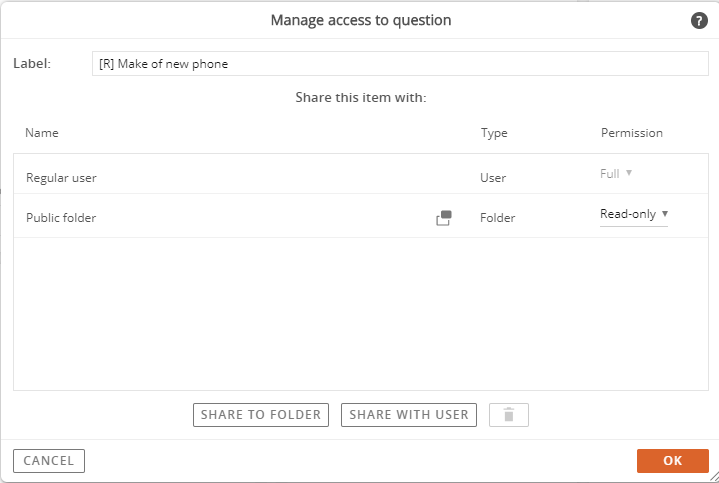Screen dimensions: 719x483
Task: Open the Full permission dropdown
Action: 616,174
